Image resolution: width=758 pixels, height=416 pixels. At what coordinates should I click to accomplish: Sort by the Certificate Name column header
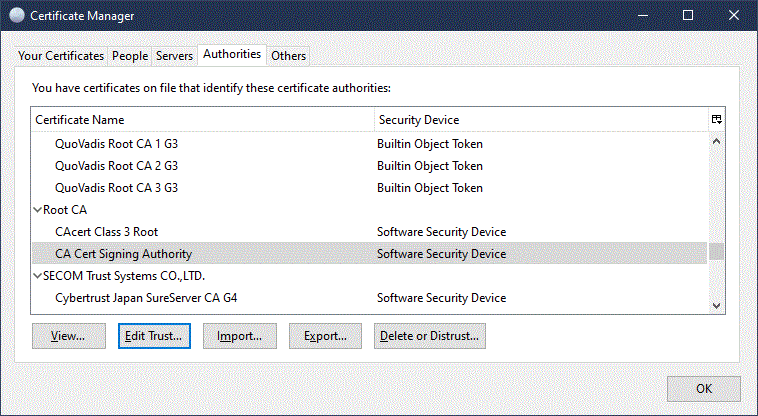point(200,119)
